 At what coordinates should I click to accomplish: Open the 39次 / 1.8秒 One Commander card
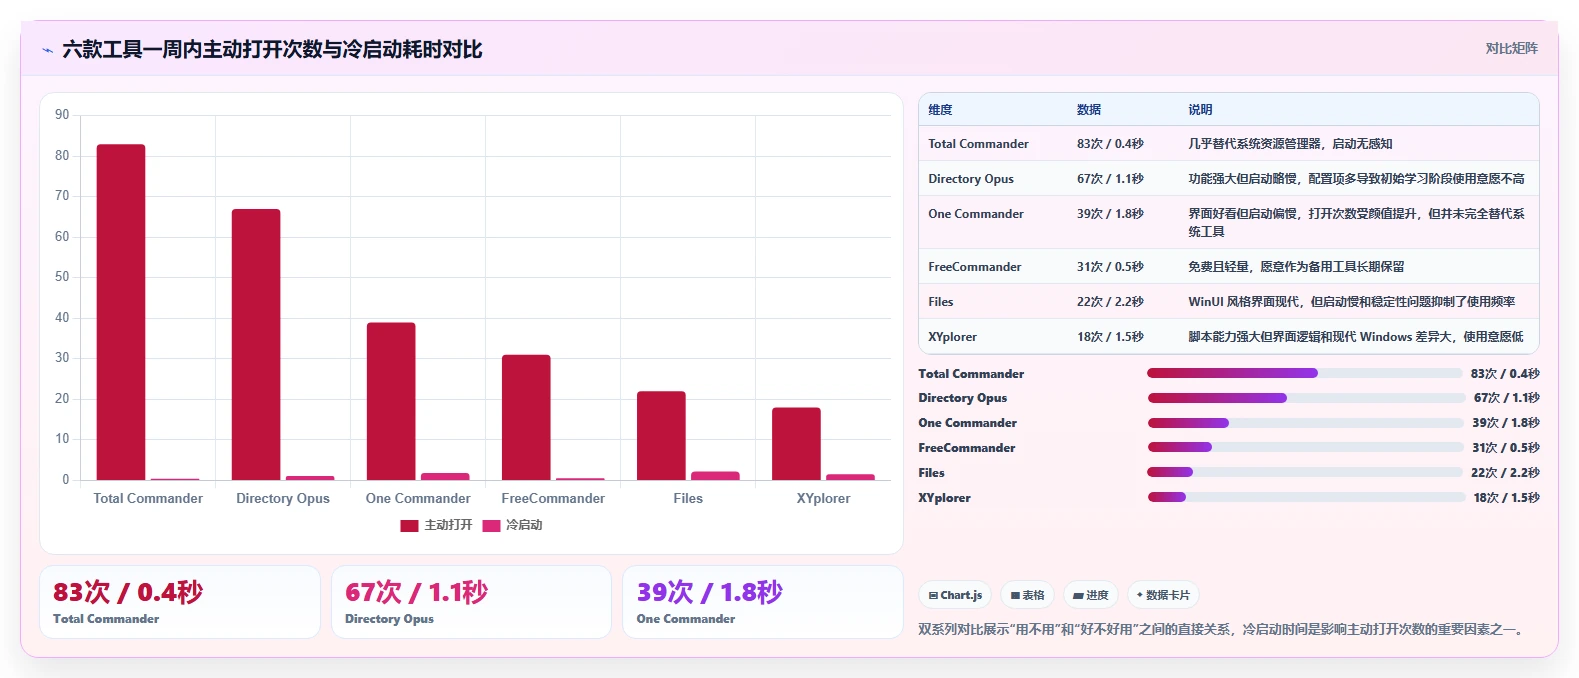coord(763,602)
